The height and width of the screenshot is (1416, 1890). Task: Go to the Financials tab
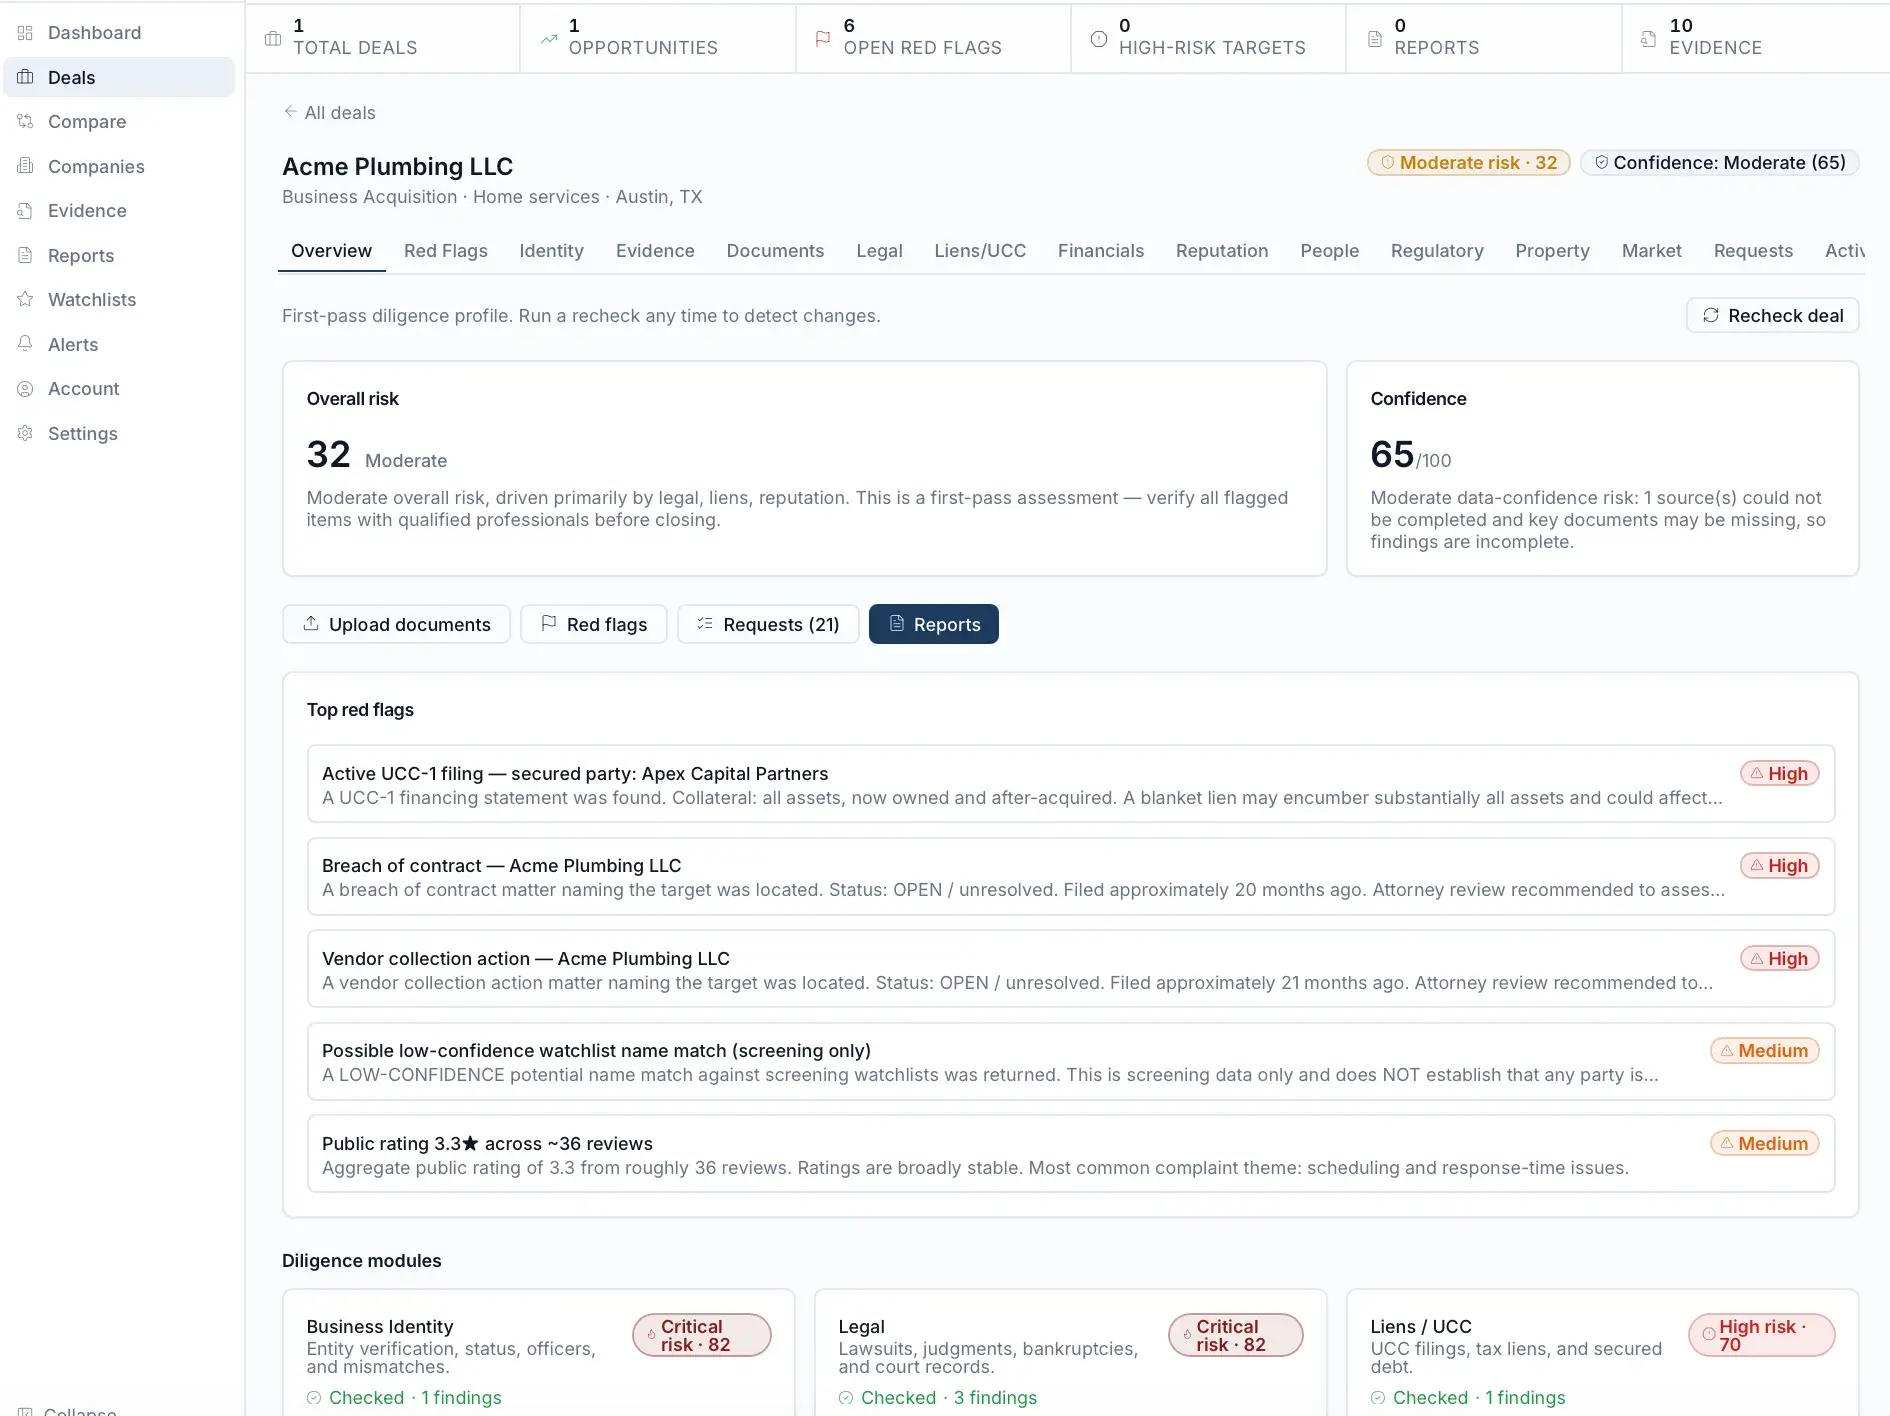[x=1101, y=251]
